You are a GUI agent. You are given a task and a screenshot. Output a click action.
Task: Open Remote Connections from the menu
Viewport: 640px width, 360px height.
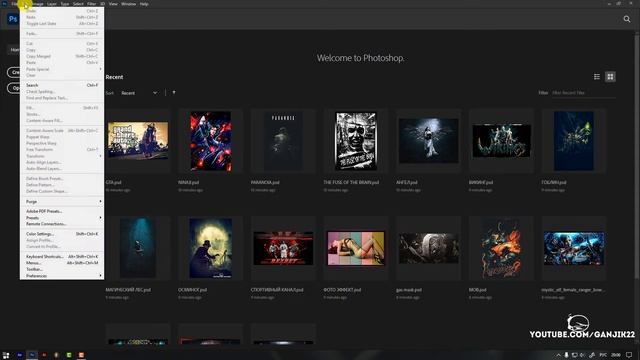coord(62,224)
